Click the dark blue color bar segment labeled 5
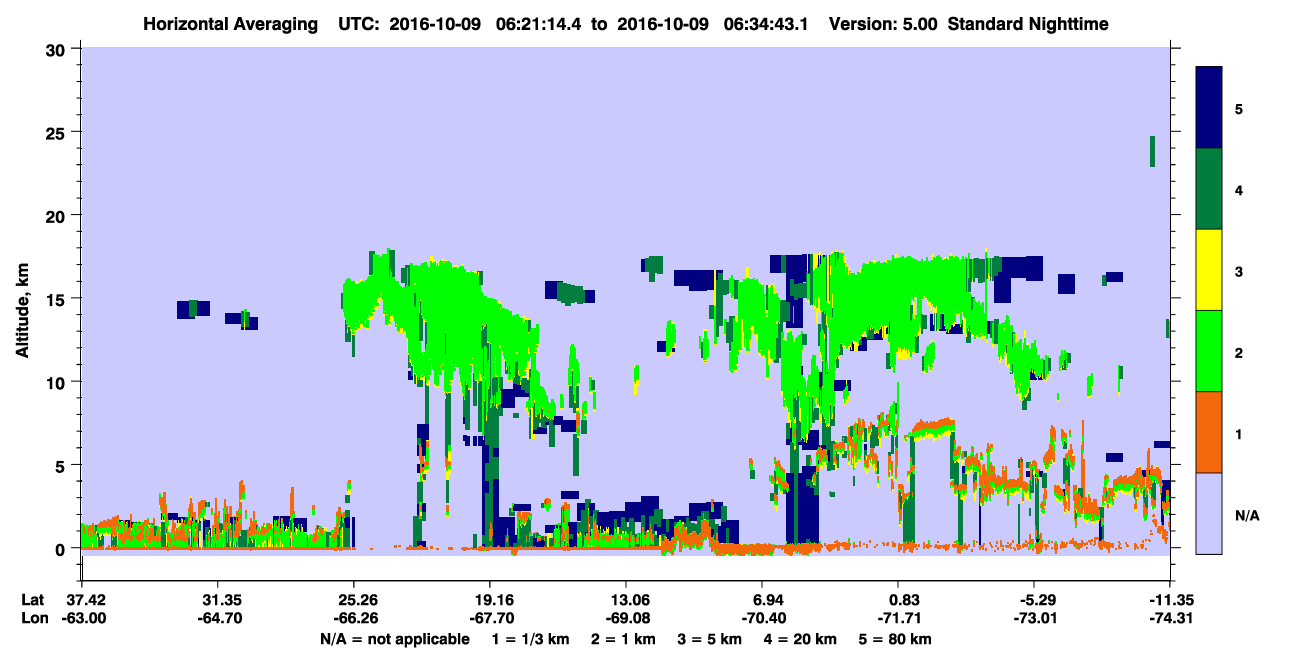 coord(1209,108)
